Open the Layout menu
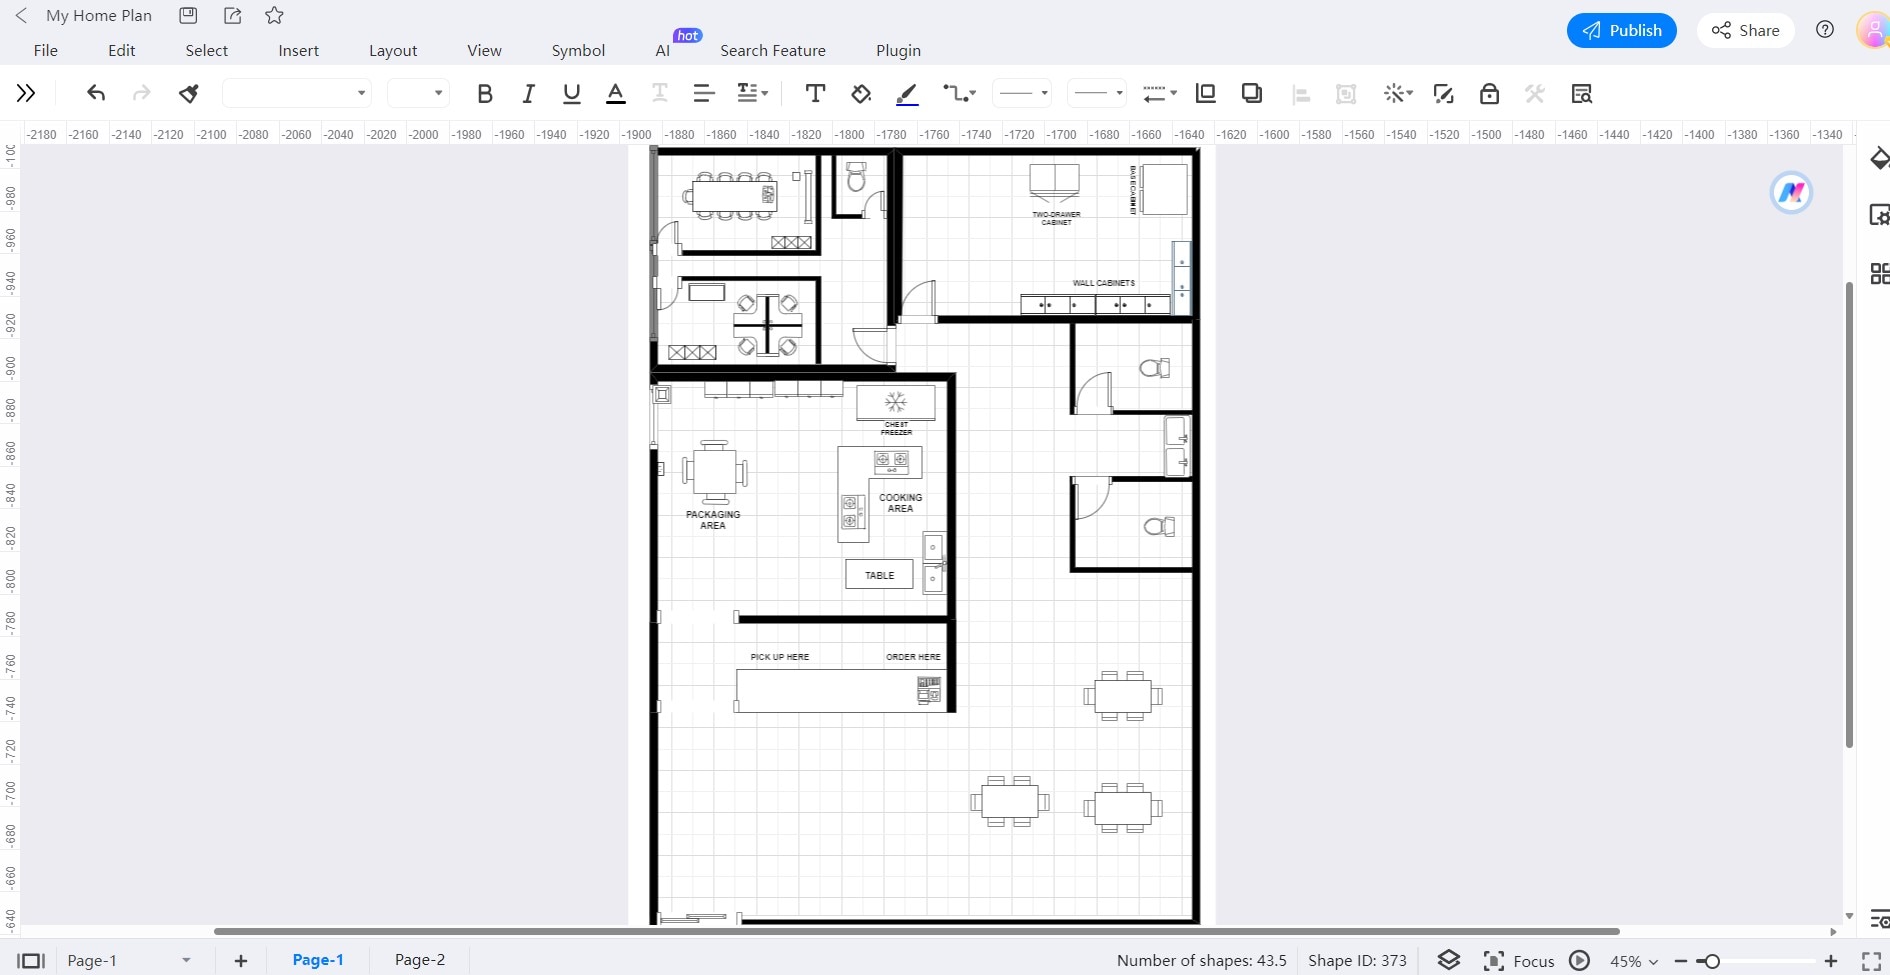Image resolution: width=1890 pixels, height=975 pixels. 393,50
